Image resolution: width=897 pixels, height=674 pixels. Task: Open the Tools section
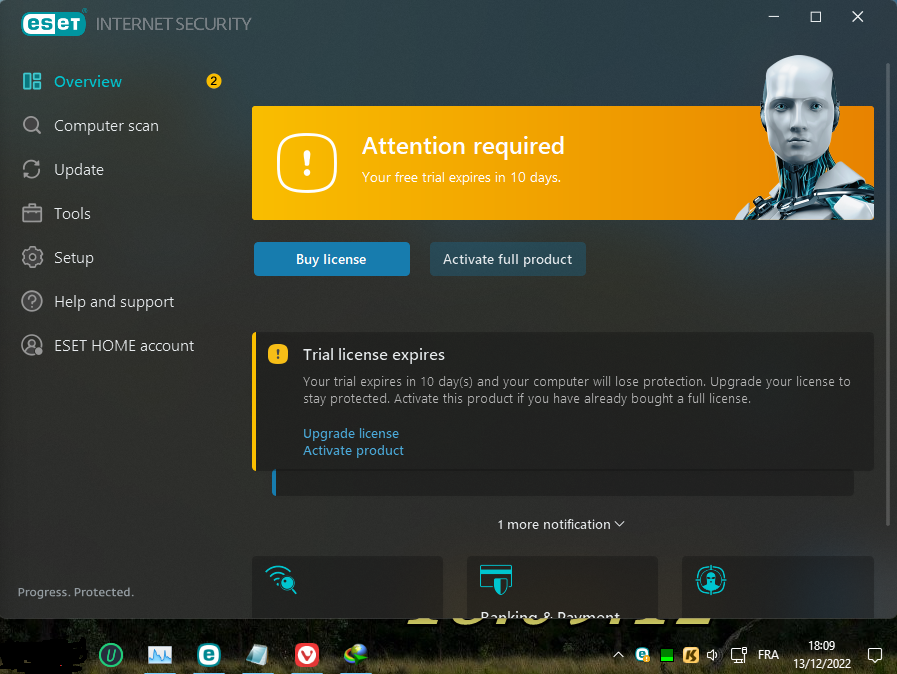click(x=72, y=214)
